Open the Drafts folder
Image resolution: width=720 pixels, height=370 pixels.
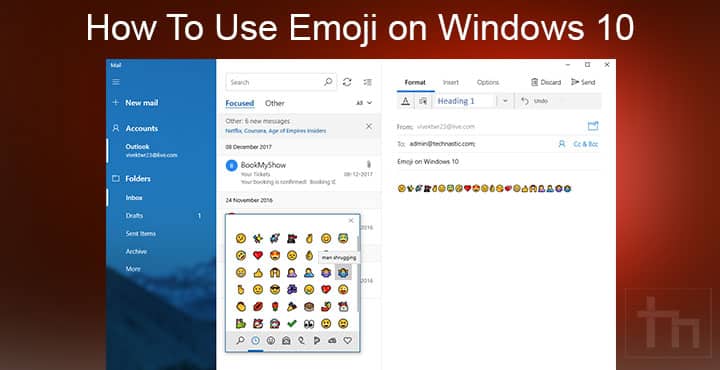[135, 215]
